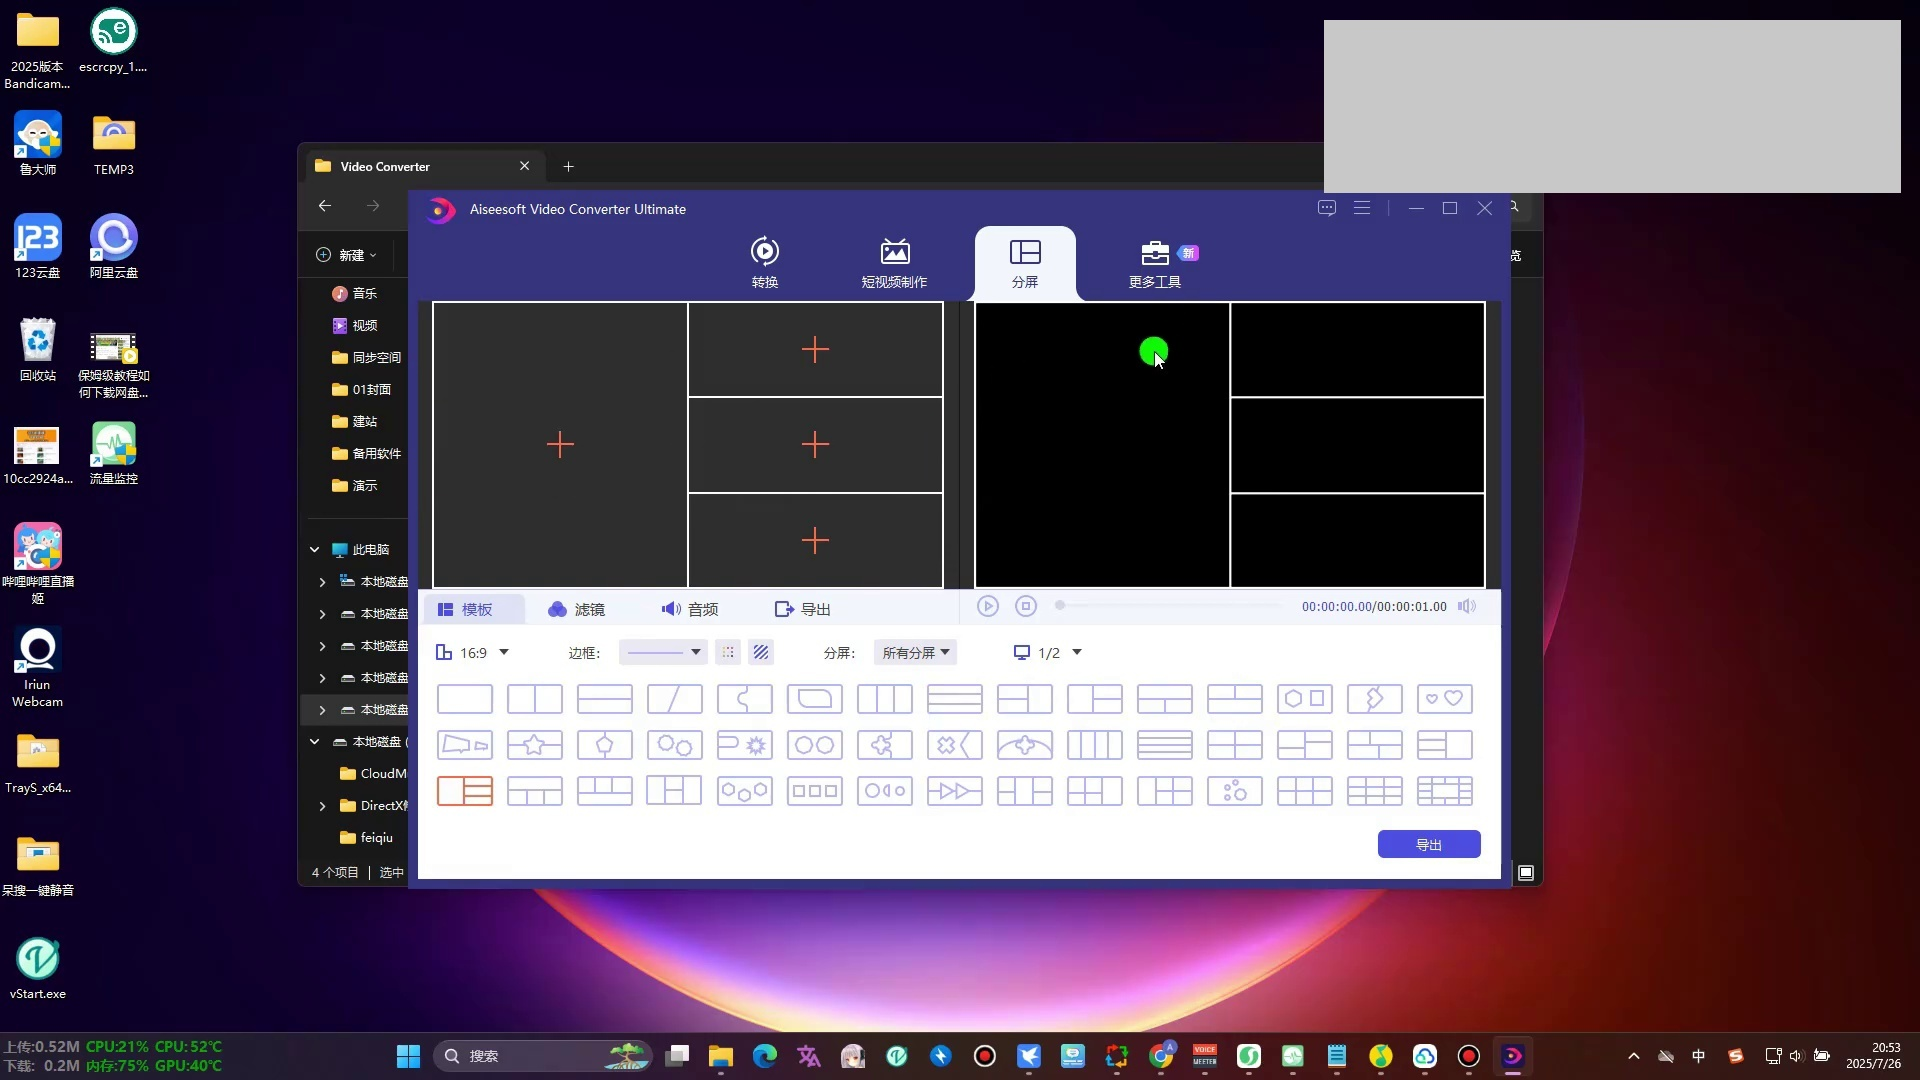Toggle the dotted border pattern button

[x=728, y=652]
